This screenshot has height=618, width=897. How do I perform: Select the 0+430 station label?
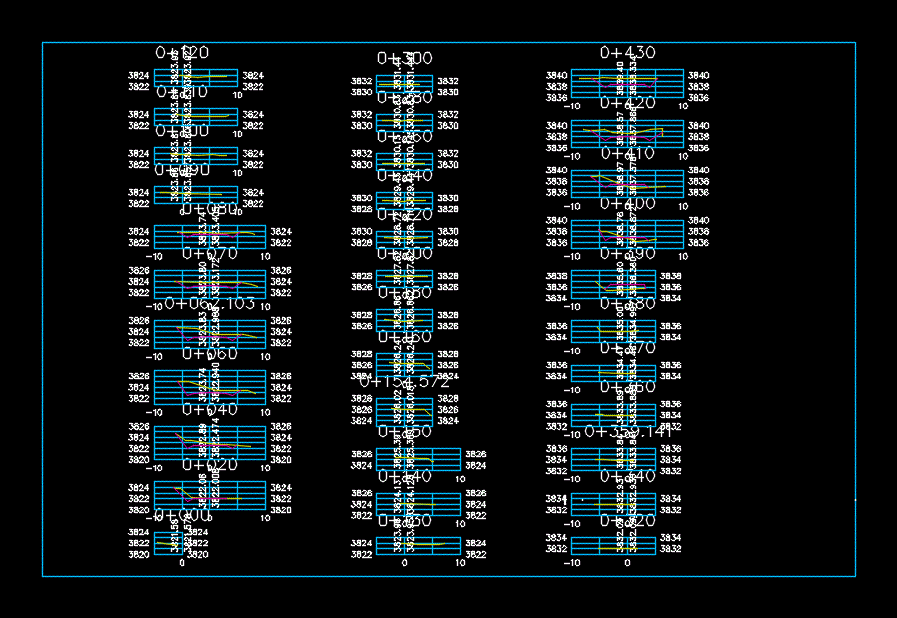coord(628,53)
